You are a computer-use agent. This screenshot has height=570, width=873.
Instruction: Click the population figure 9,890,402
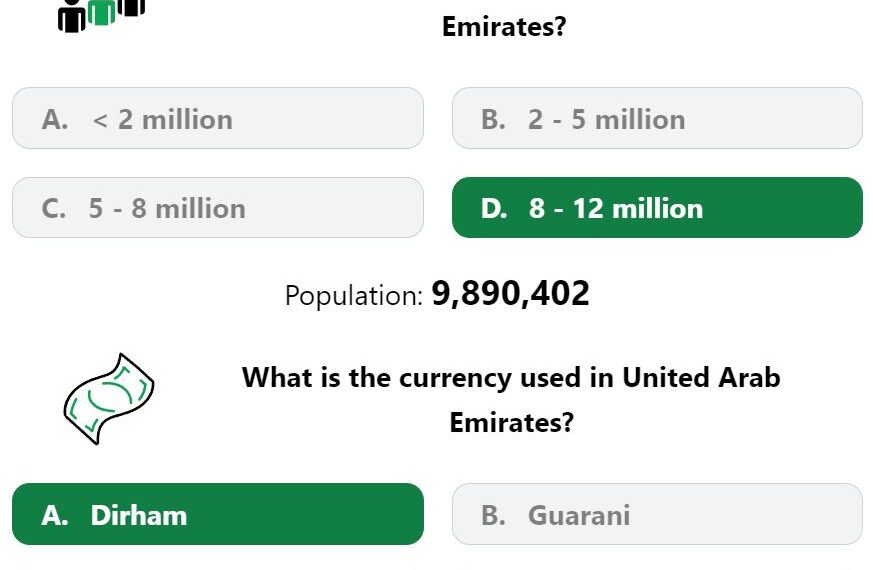pos(510,294)
